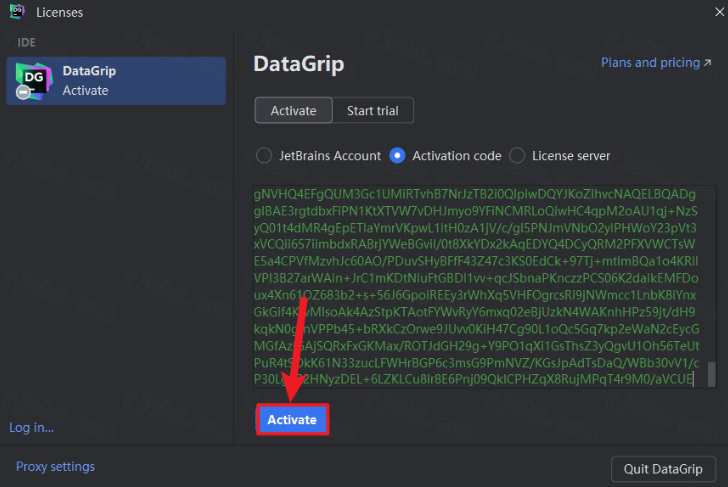Switch to the Activate tab
728x487 pixels.
(x=293, y=110)
